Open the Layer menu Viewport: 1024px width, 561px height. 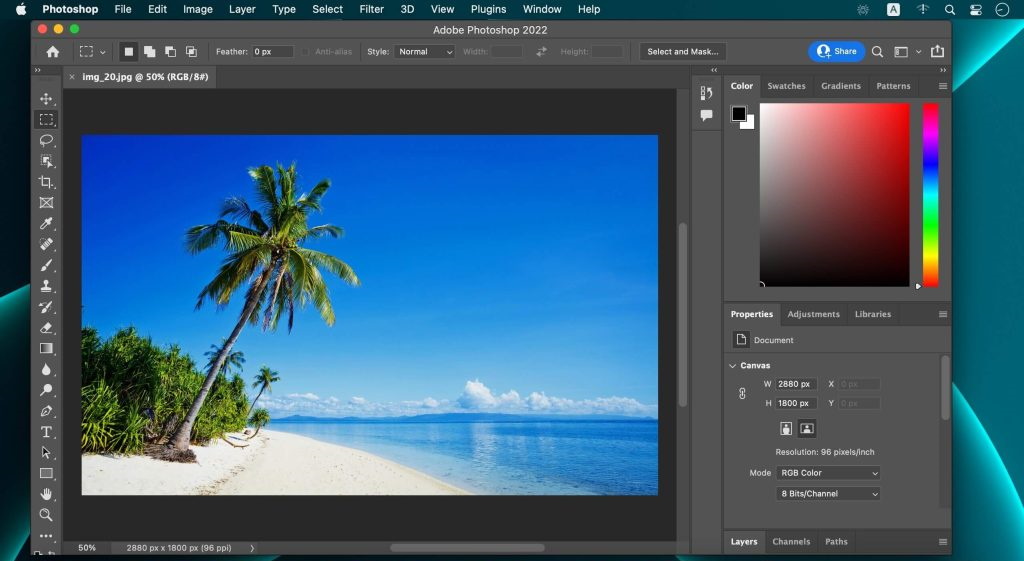(x=242, y=9)
